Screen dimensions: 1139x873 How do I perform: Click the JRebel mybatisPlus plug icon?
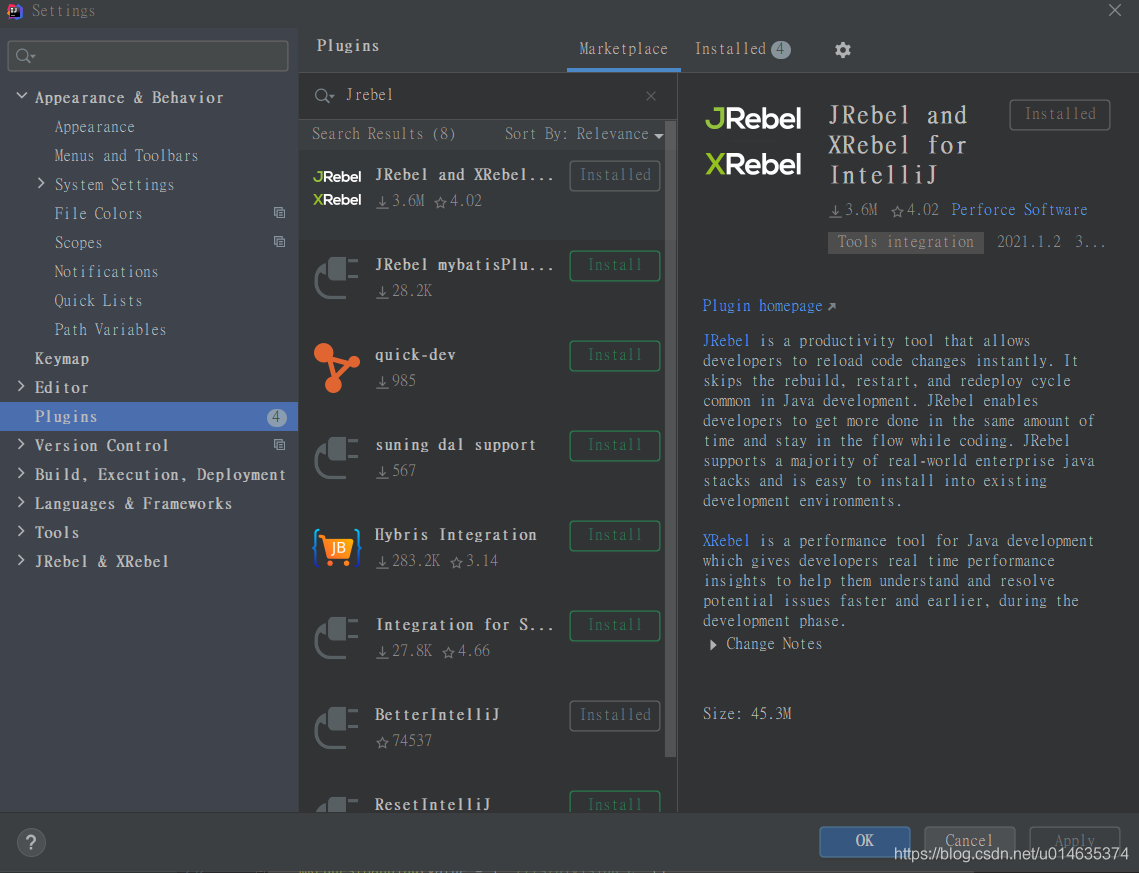tap(336, 278)
